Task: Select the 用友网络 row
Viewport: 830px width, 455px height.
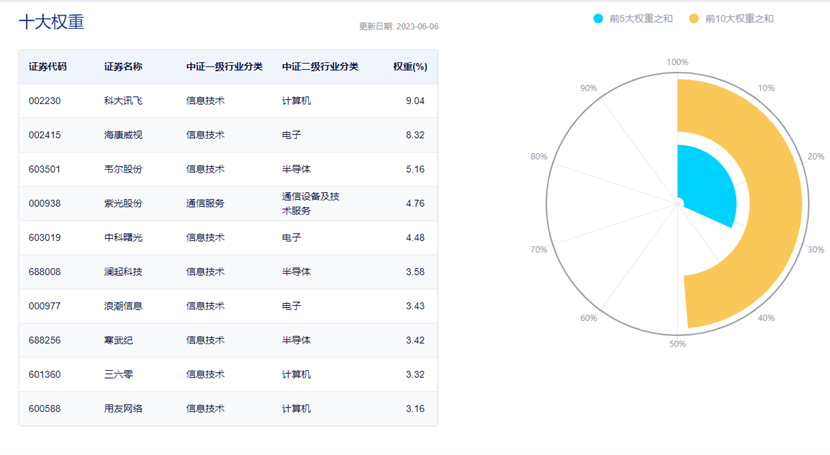Action: pos(228,408)
